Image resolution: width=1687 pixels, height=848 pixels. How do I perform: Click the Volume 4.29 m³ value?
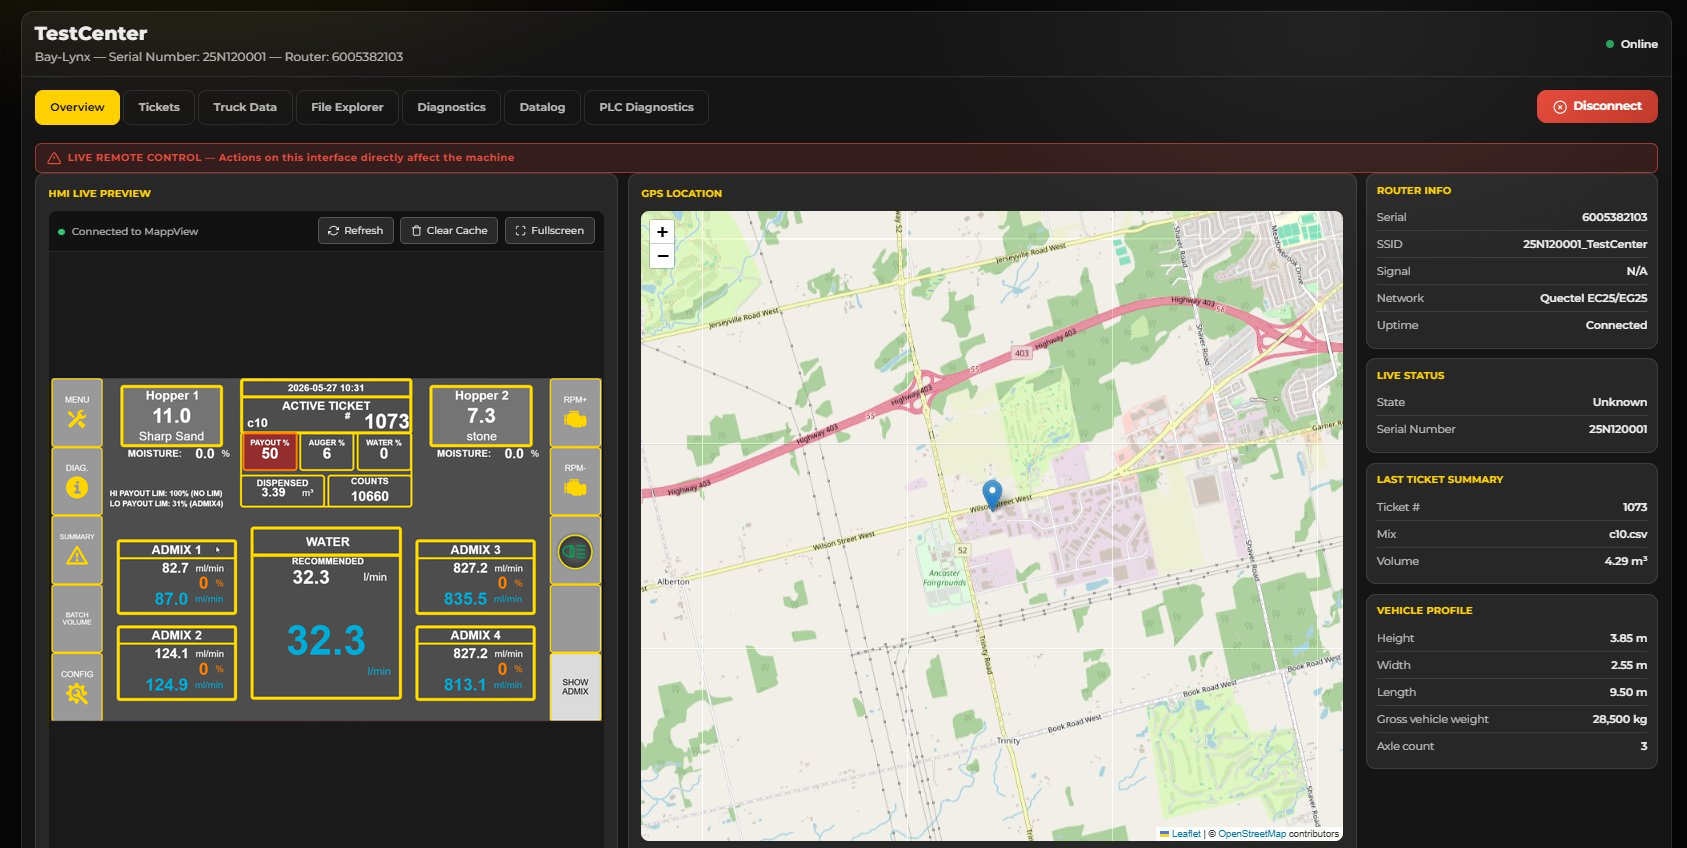click(x=1626, y=561)
